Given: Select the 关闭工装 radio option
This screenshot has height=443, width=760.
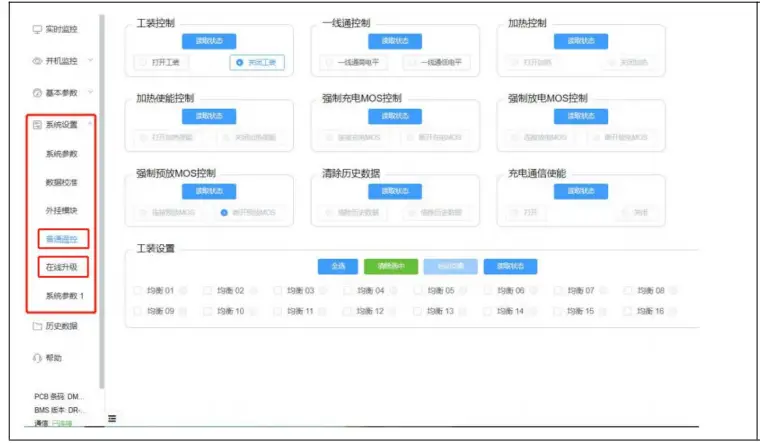Looking at the screenshot, I should [257, 63].
